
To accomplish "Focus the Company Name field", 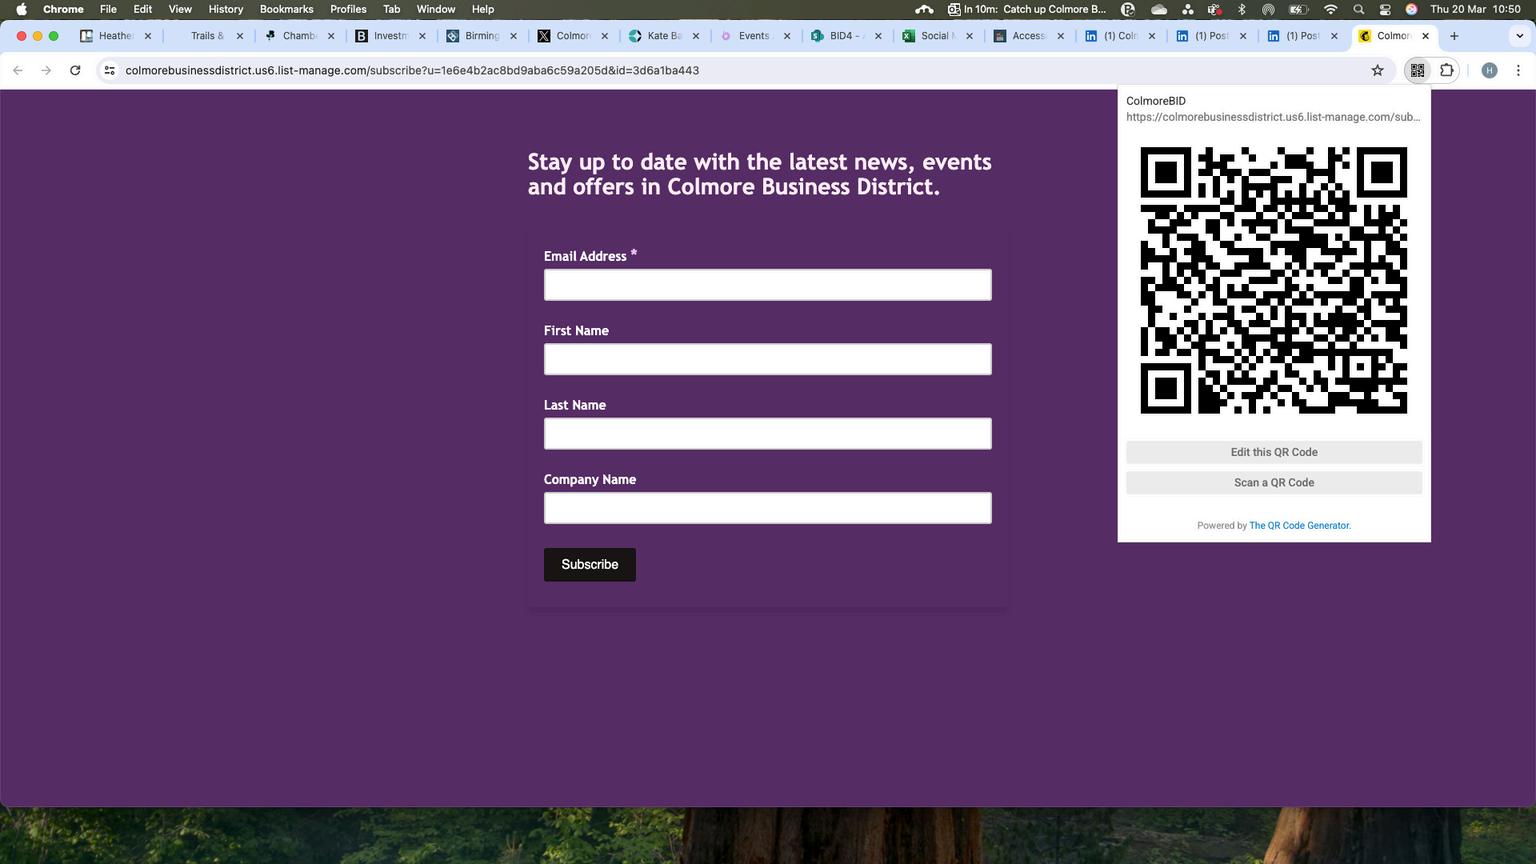I will [768, 508].
